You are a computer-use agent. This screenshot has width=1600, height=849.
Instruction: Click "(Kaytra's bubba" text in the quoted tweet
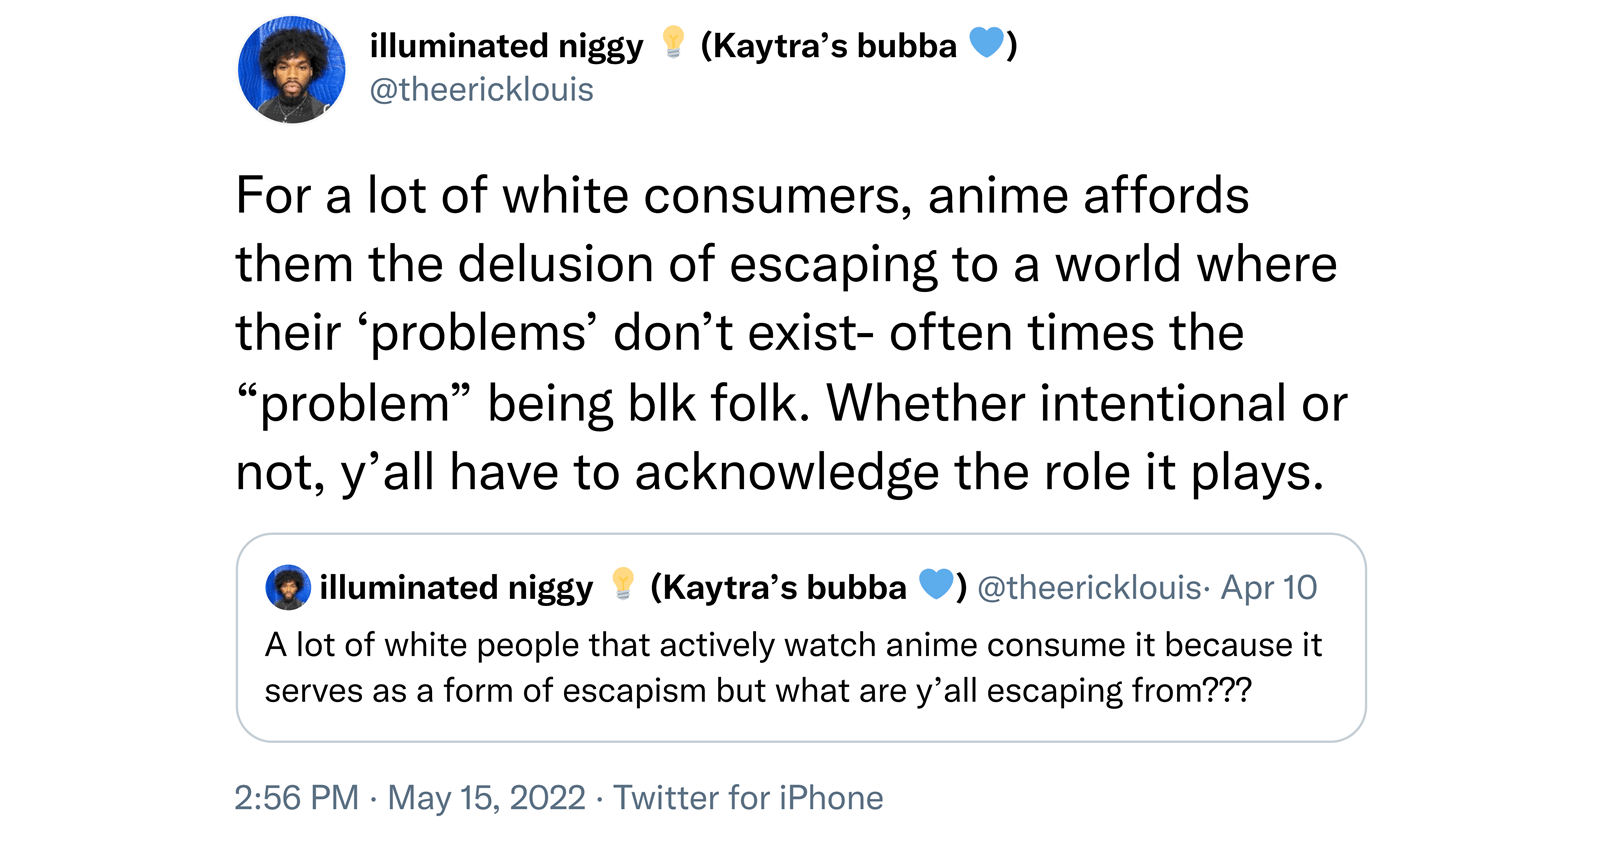pos(778,587)
